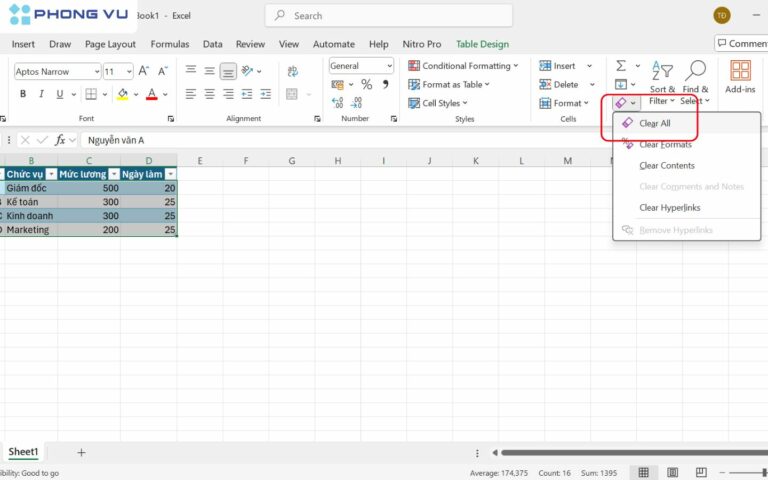Open Format as Table gallery
The image size is (768, 480).
449,85
